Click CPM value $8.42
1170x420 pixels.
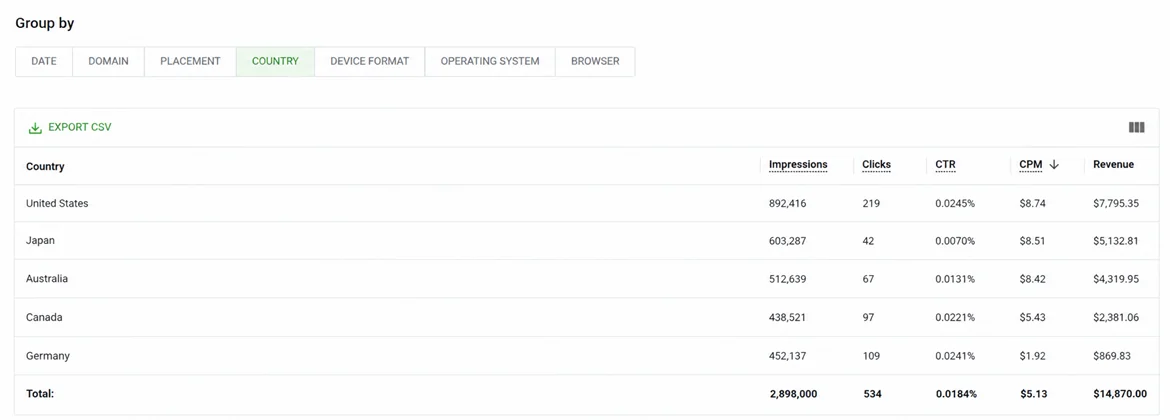1033,279
